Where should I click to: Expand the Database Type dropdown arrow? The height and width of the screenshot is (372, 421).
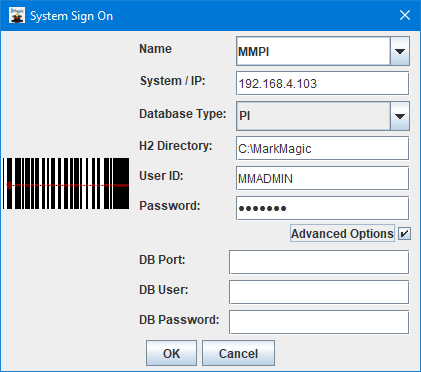[400, 116]
